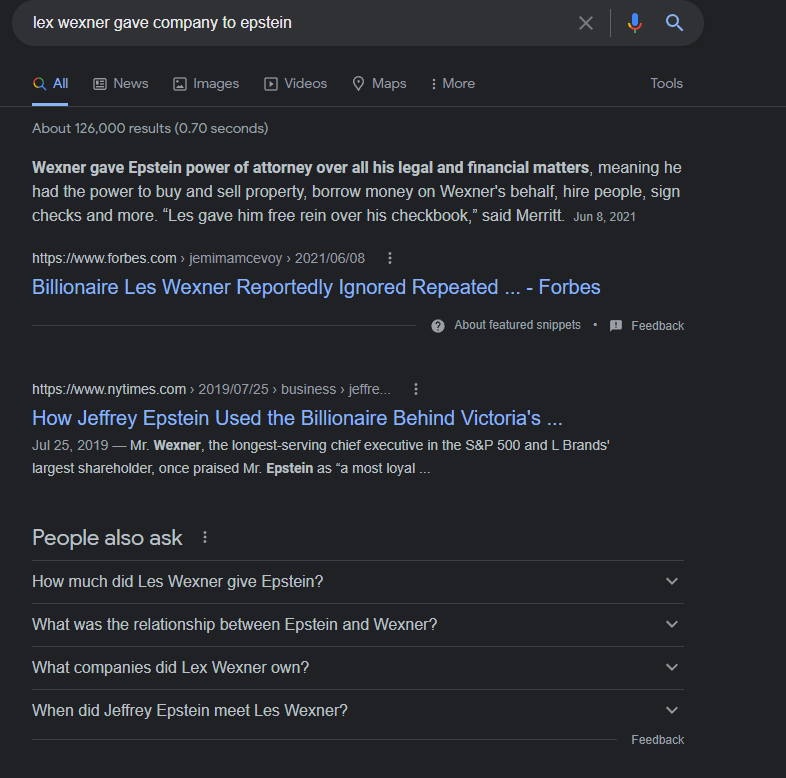Open the More search options menu

(453, 84)
